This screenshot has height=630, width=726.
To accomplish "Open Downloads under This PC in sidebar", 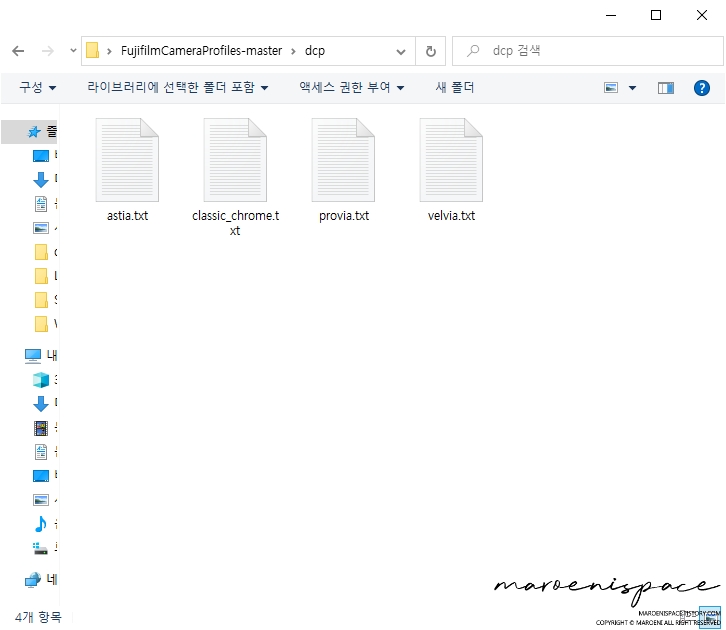I will pyautogui.click(x=41, y=404).
